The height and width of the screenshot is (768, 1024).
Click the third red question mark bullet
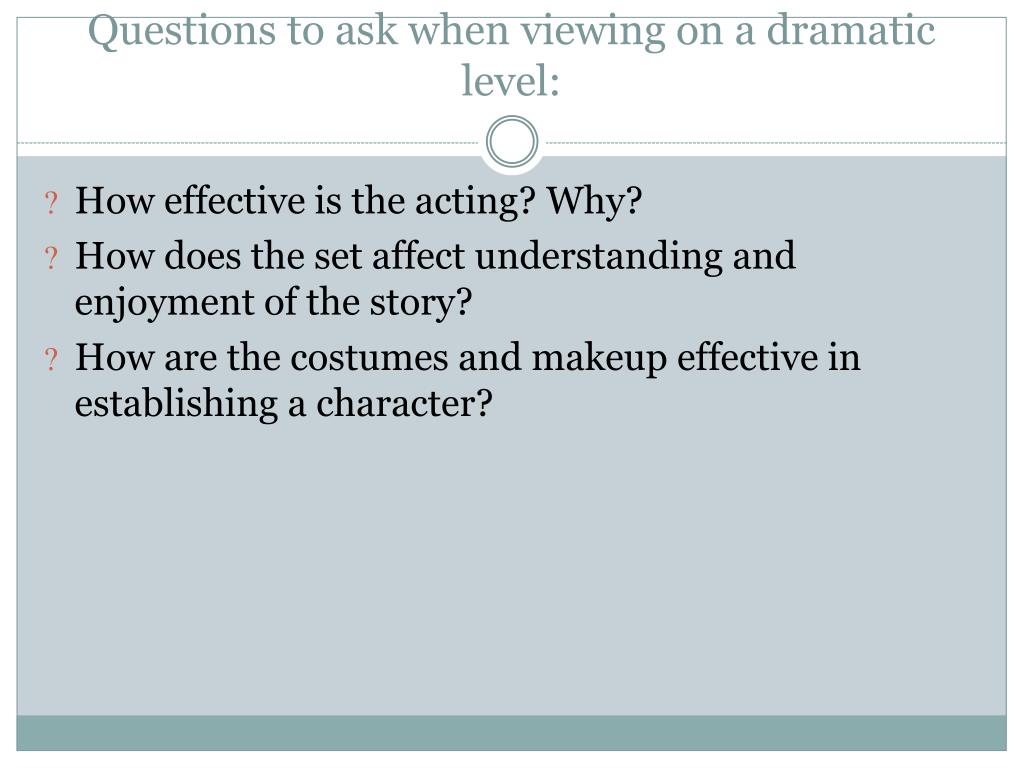point(51,359)
